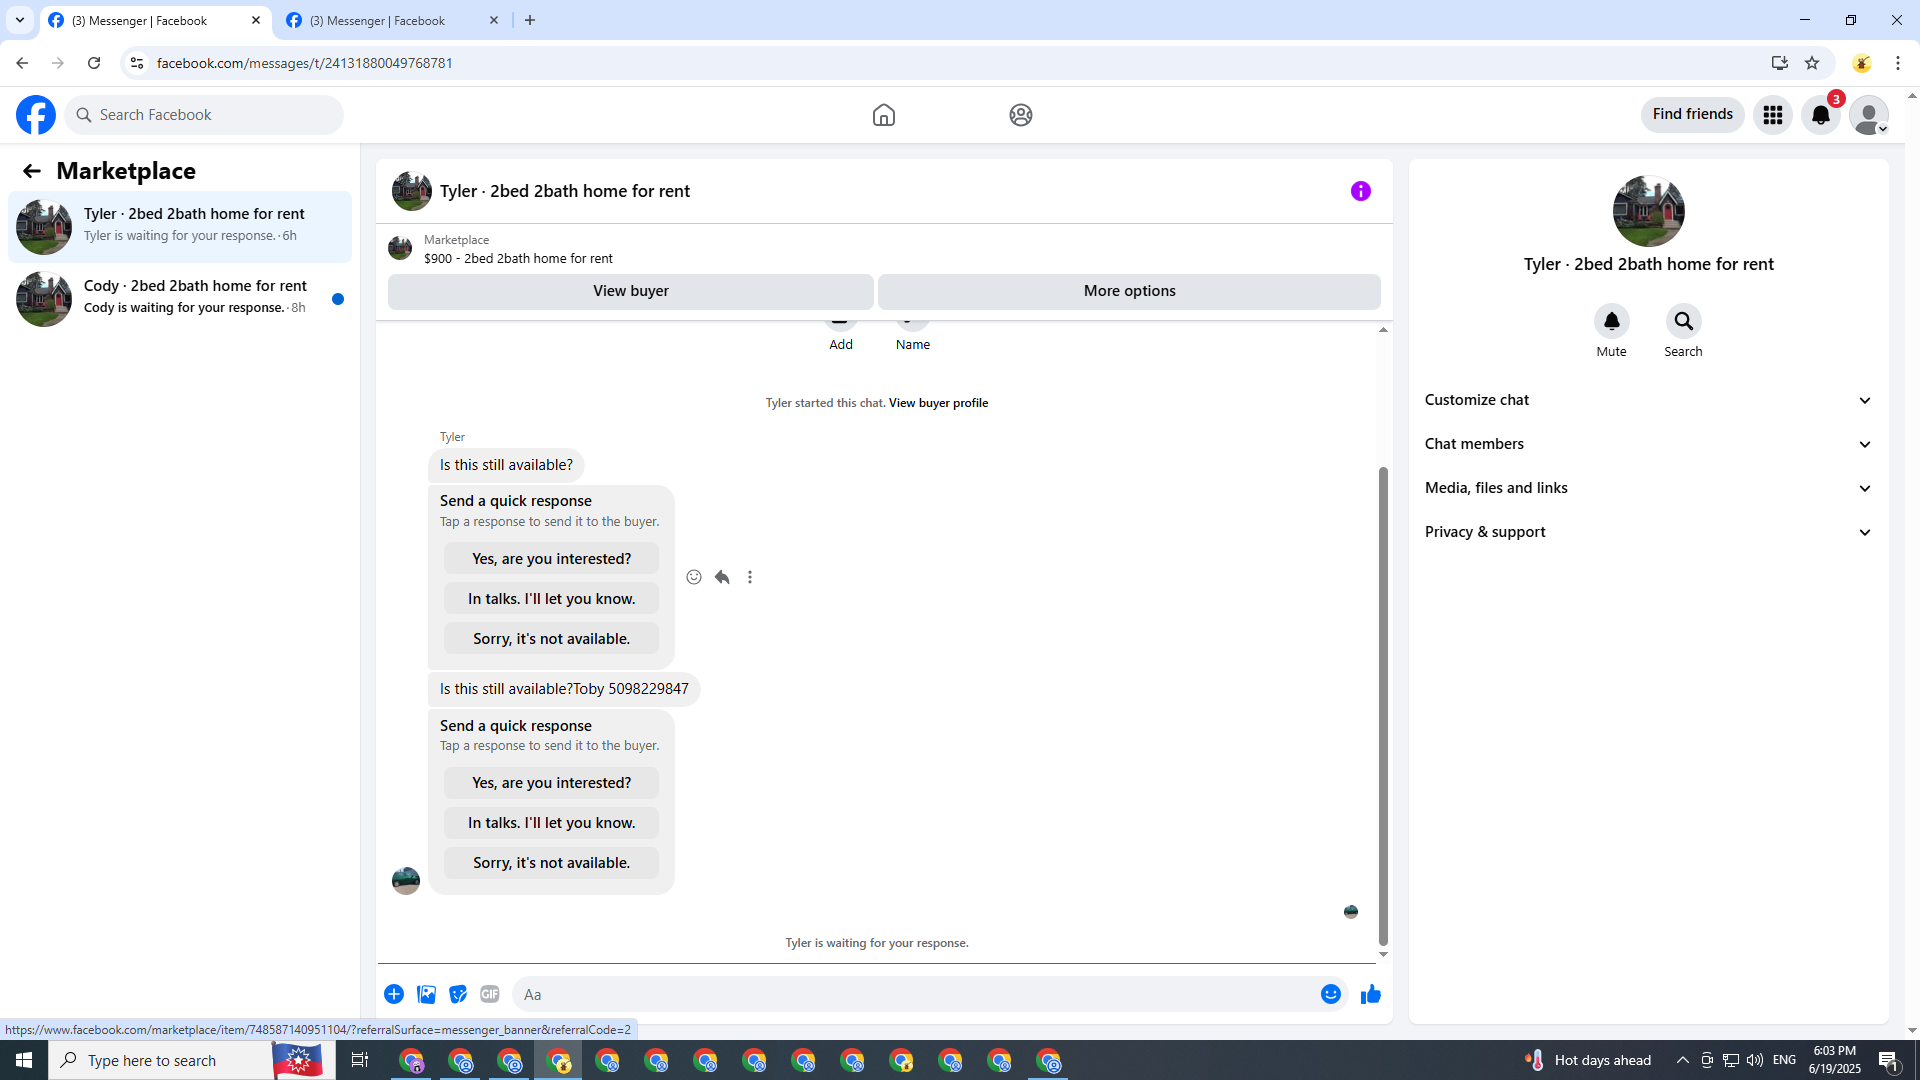The height and width of the screenshot is (1080, 1920).
Task: Go to the Home feed icon
Action: [883, 115]
